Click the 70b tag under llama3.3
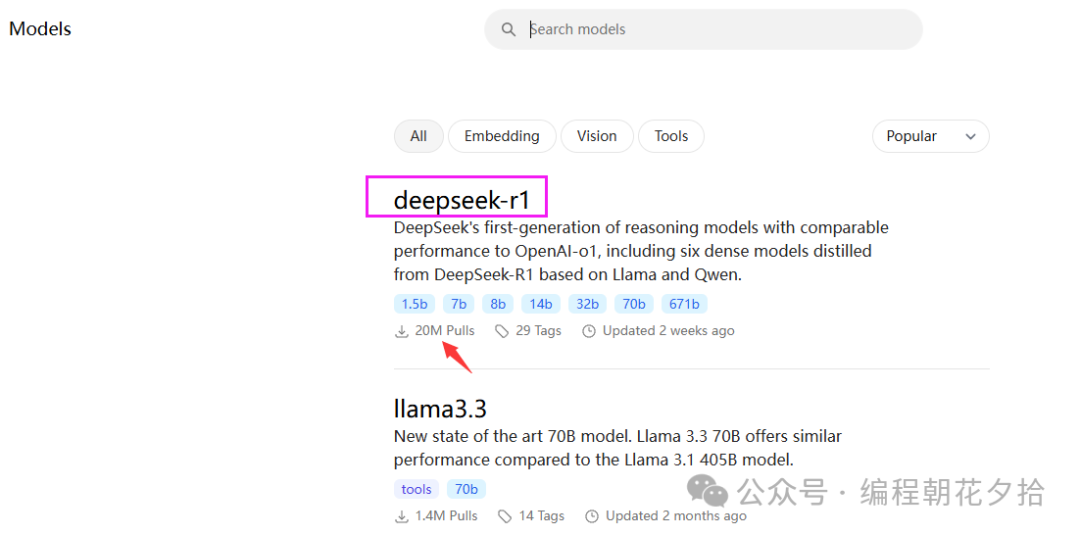Screen dimensions: 1080x535 click(x=466, y=490)
